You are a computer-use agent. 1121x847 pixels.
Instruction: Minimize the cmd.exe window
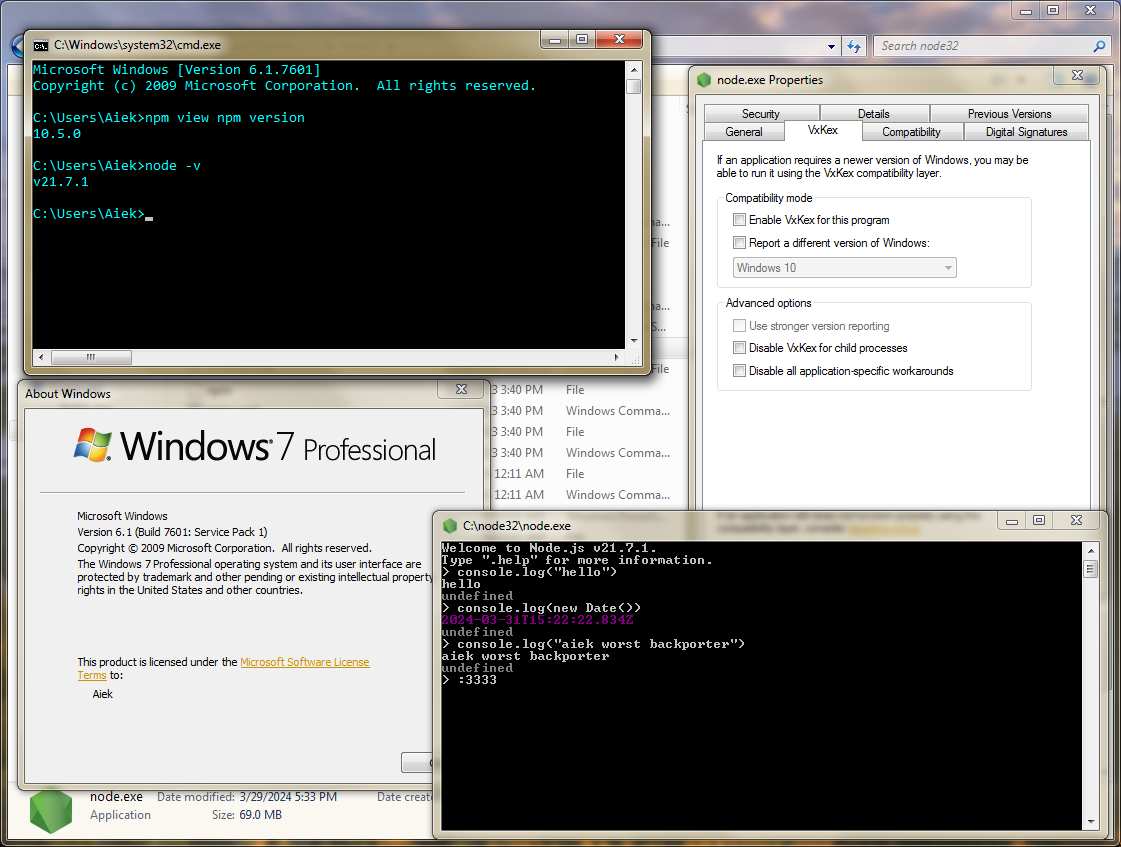pyautogui.click(x=555, y=40)
